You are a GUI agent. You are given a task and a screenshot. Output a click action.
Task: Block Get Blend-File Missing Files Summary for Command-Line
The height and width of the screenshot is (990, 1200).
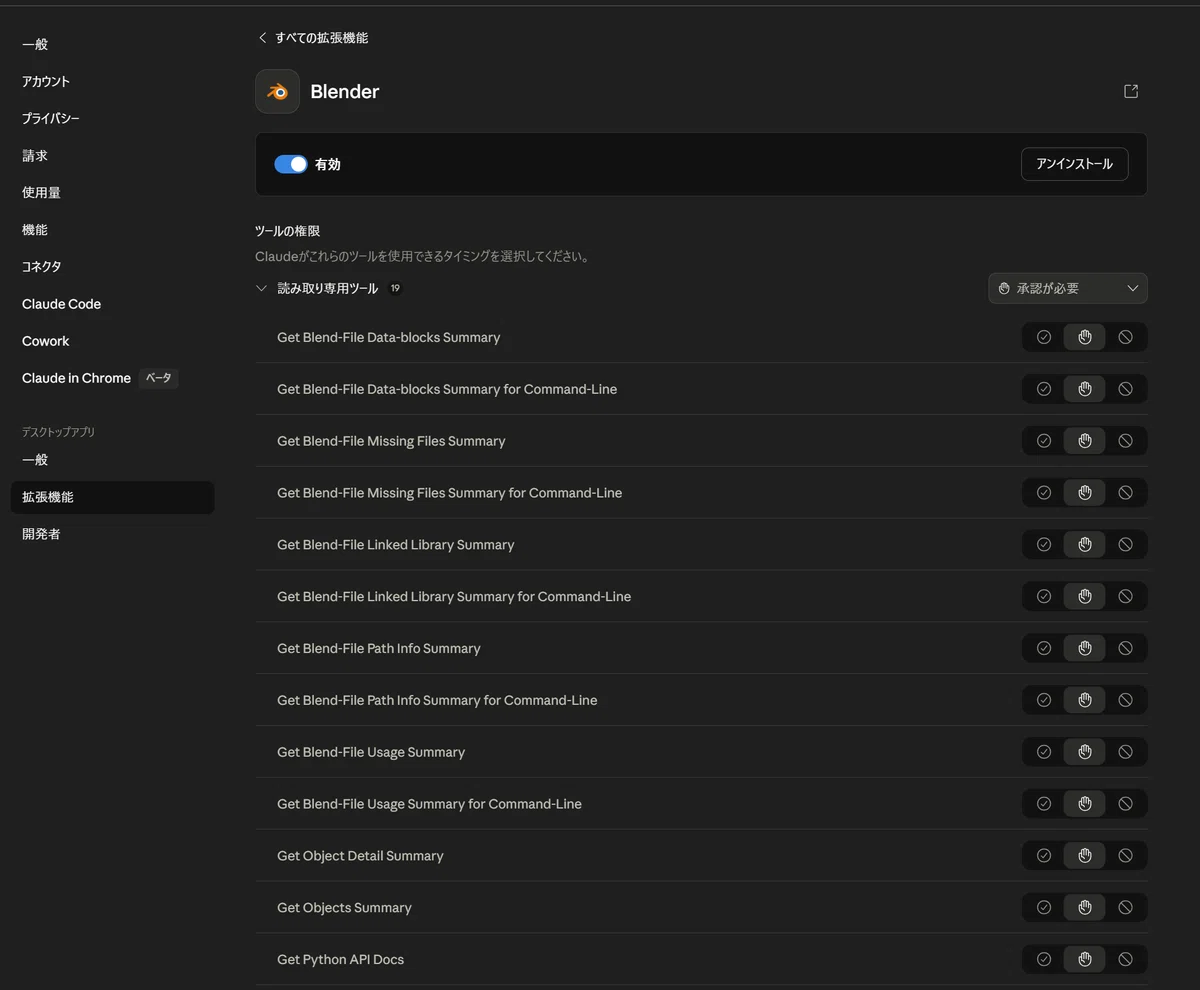pos(1125,493)
